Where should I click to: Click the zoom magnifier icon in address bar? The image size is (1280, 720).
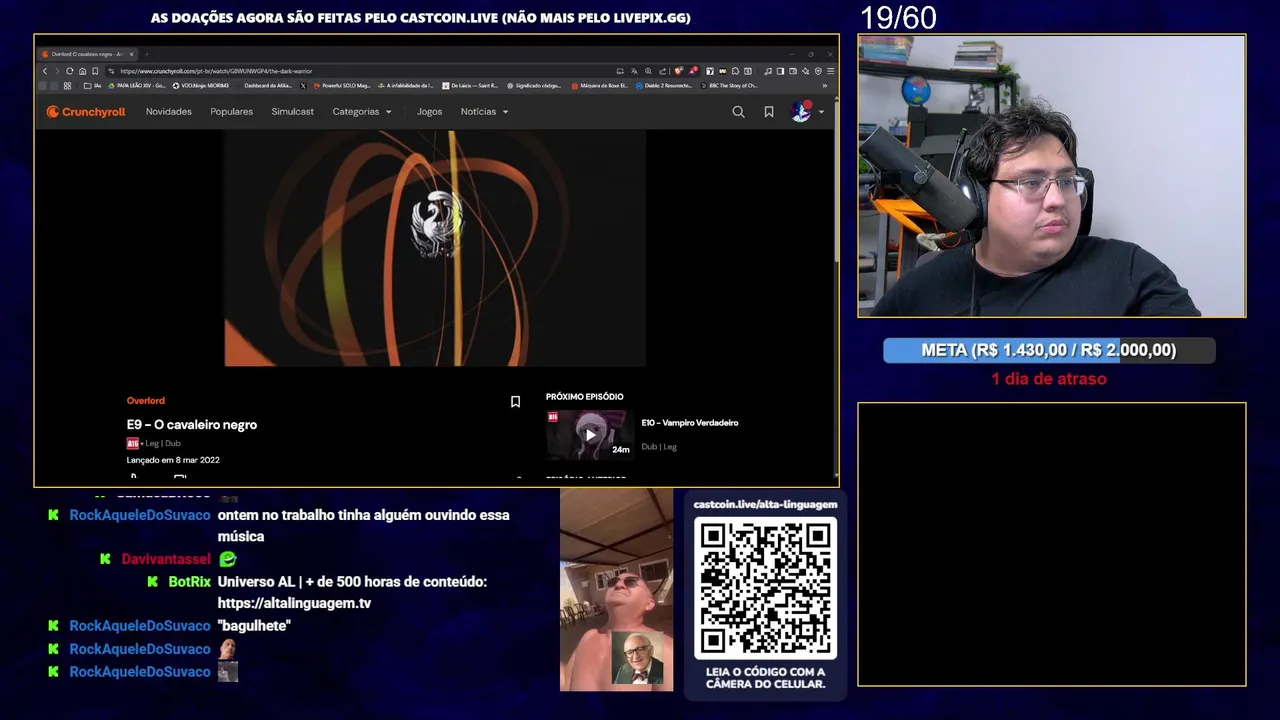coord(648,71)
